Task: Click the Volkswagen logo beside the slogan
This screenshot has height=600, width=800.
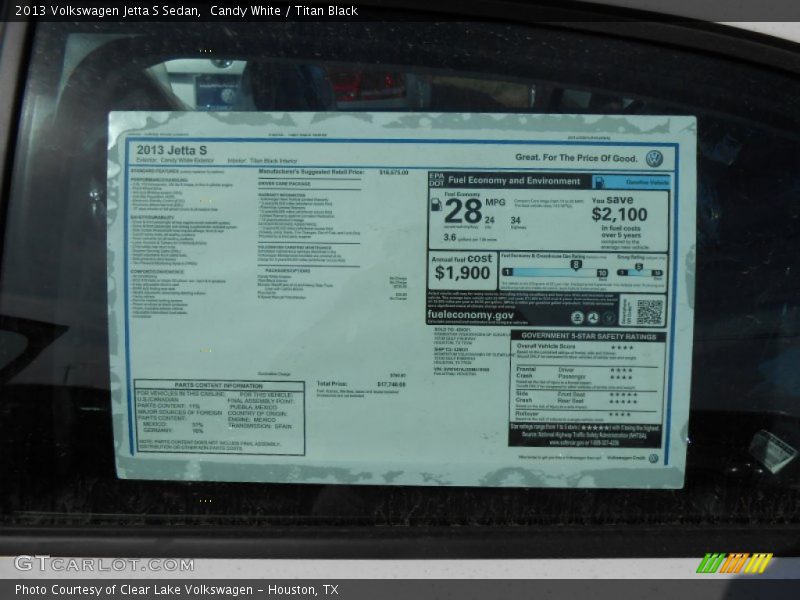Action: [x=654, y=158]
